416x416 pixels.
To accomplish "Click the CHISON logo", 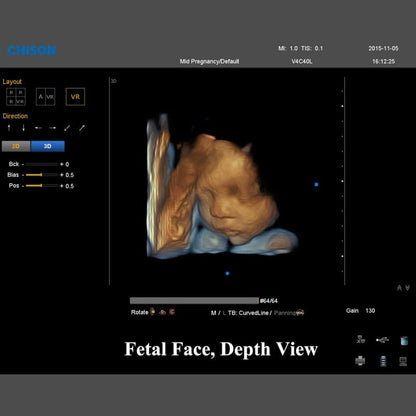I will point(32,50).
